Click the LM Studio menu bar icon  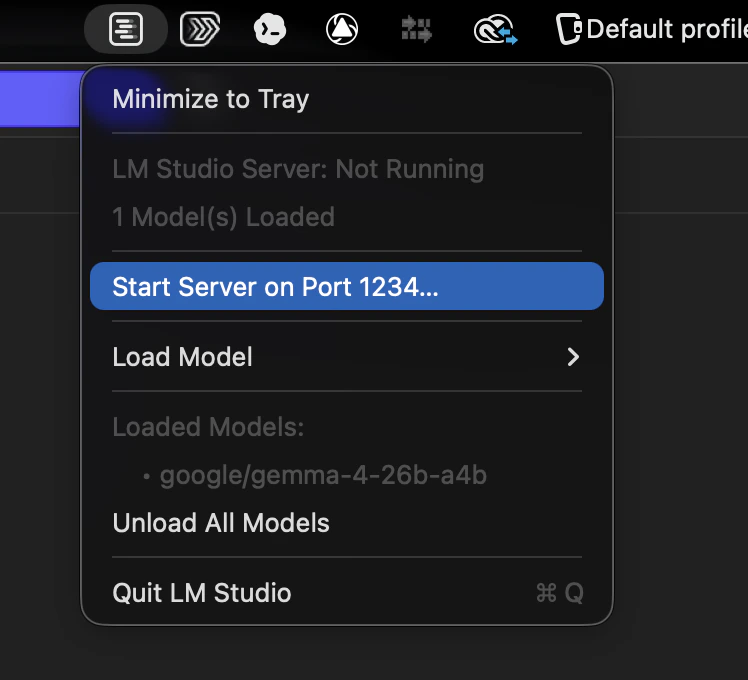pos(125,29)
